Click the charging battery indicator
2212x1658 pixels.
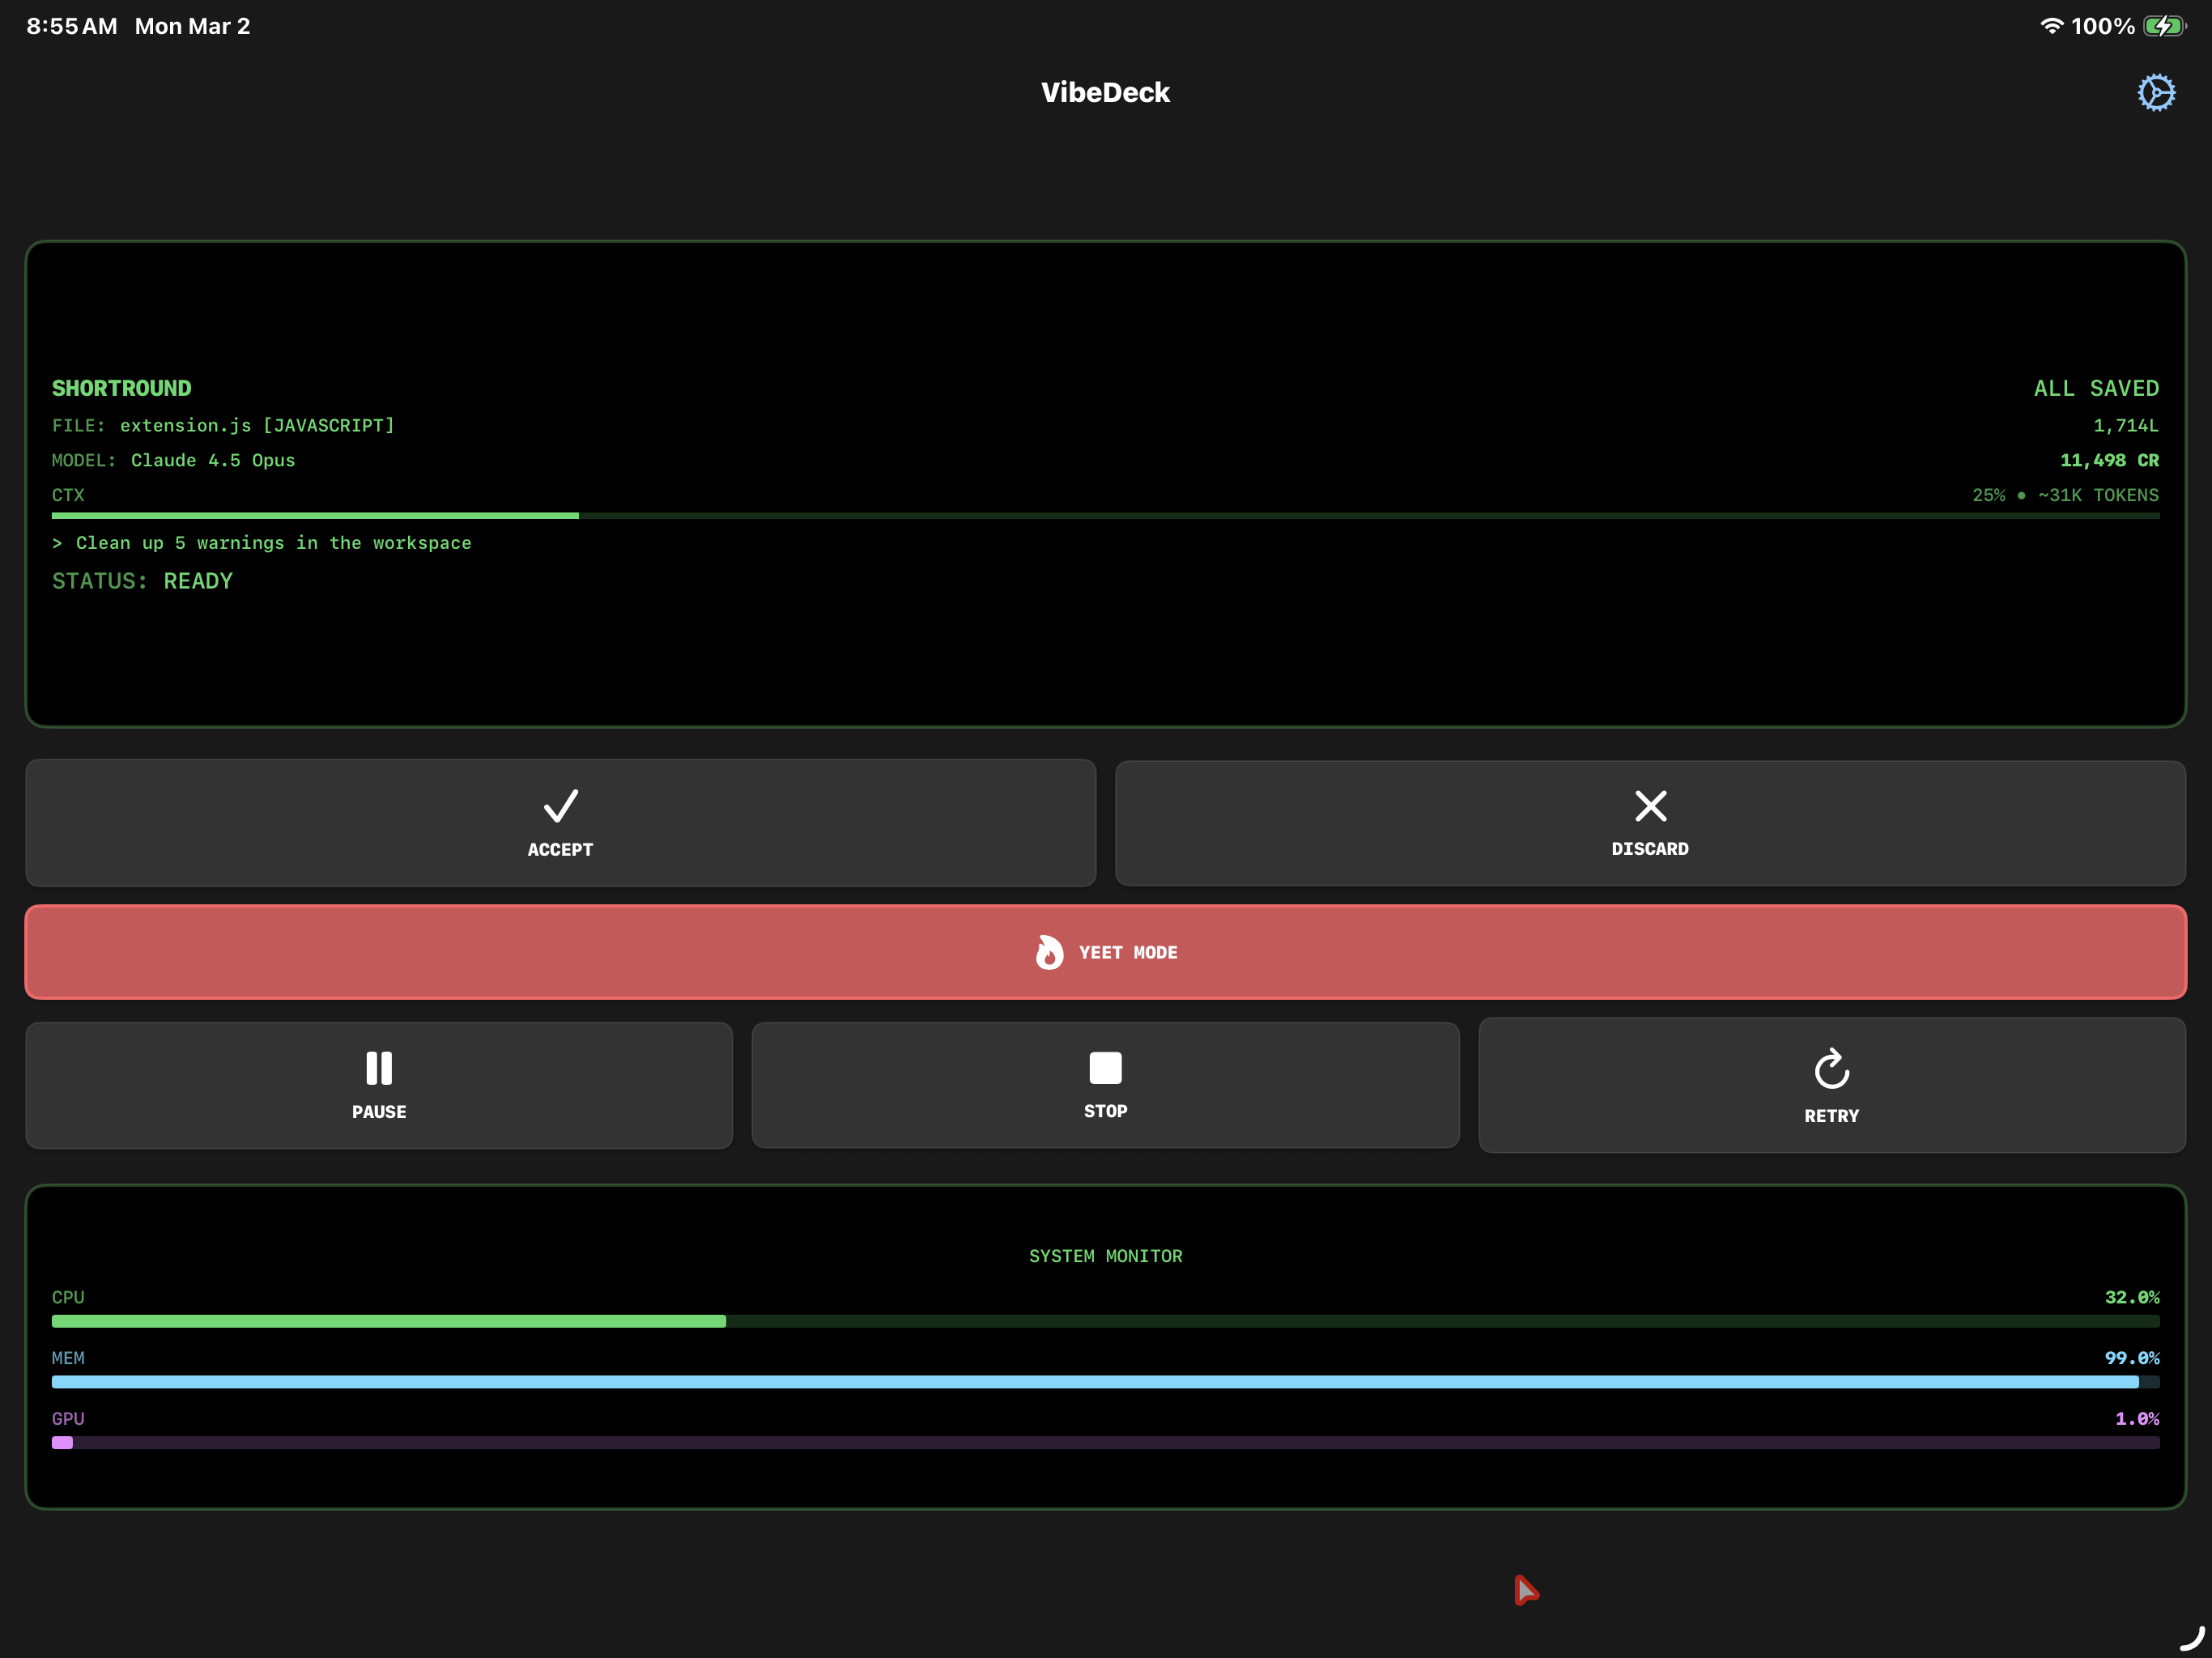point(2163,26)
